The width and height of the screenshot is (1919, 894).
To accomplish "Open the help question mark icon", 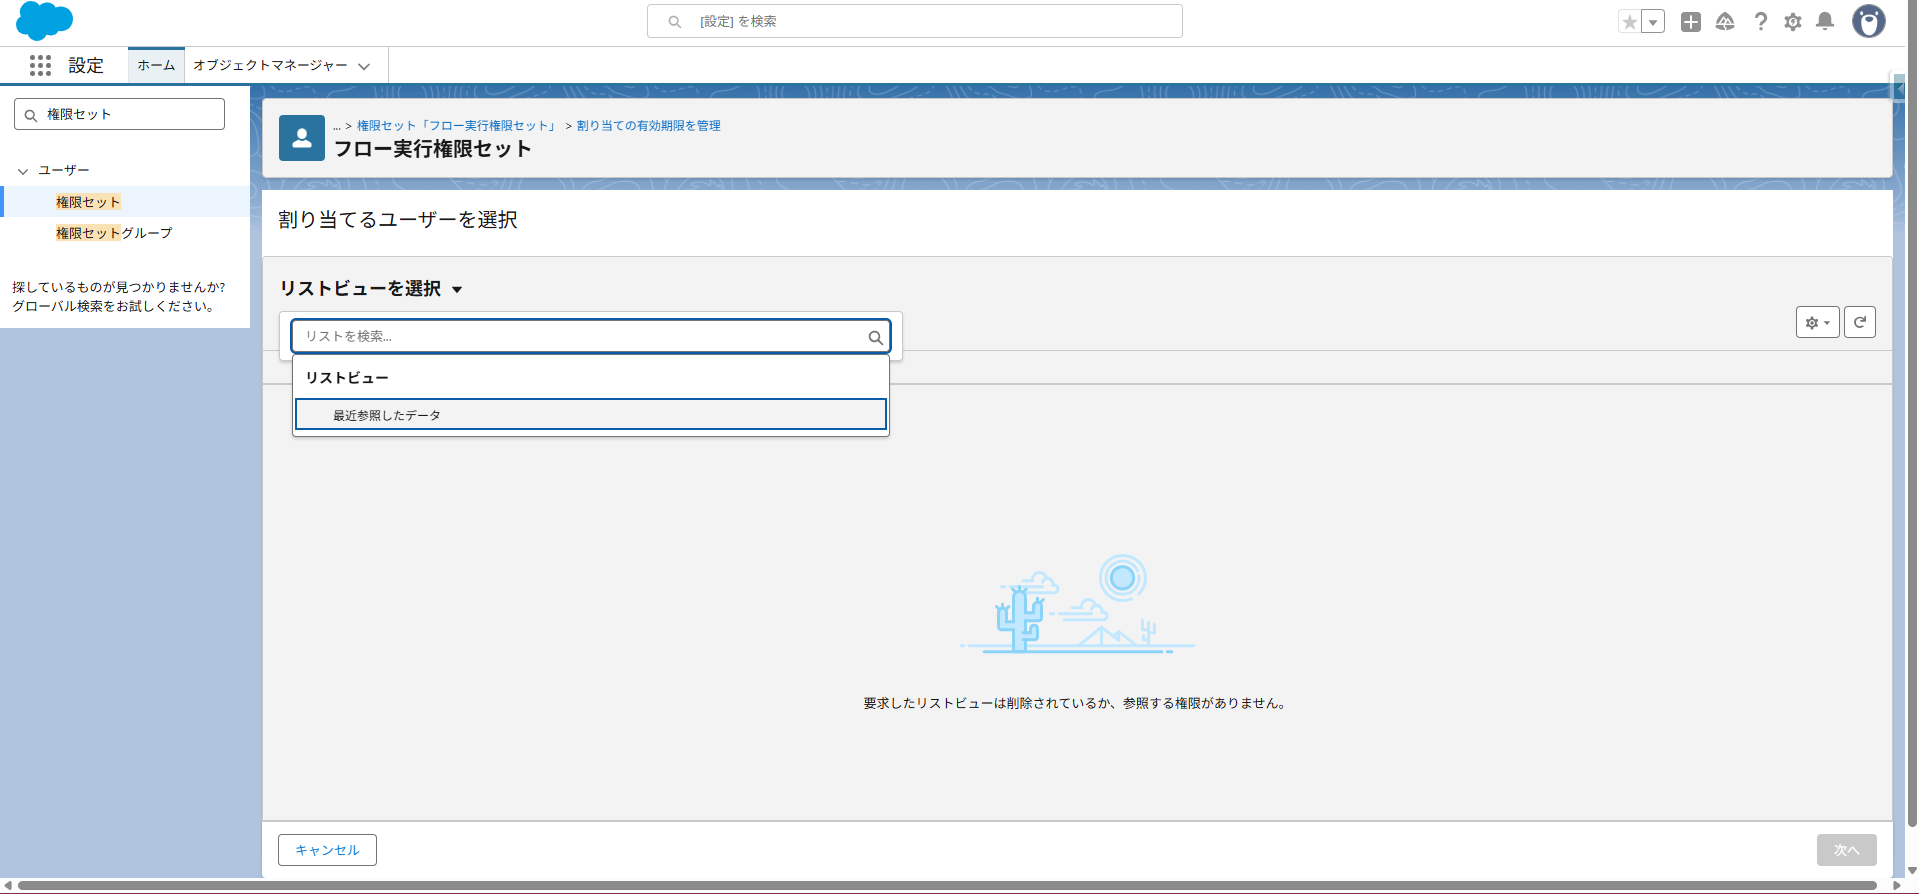I will 1760,22.
